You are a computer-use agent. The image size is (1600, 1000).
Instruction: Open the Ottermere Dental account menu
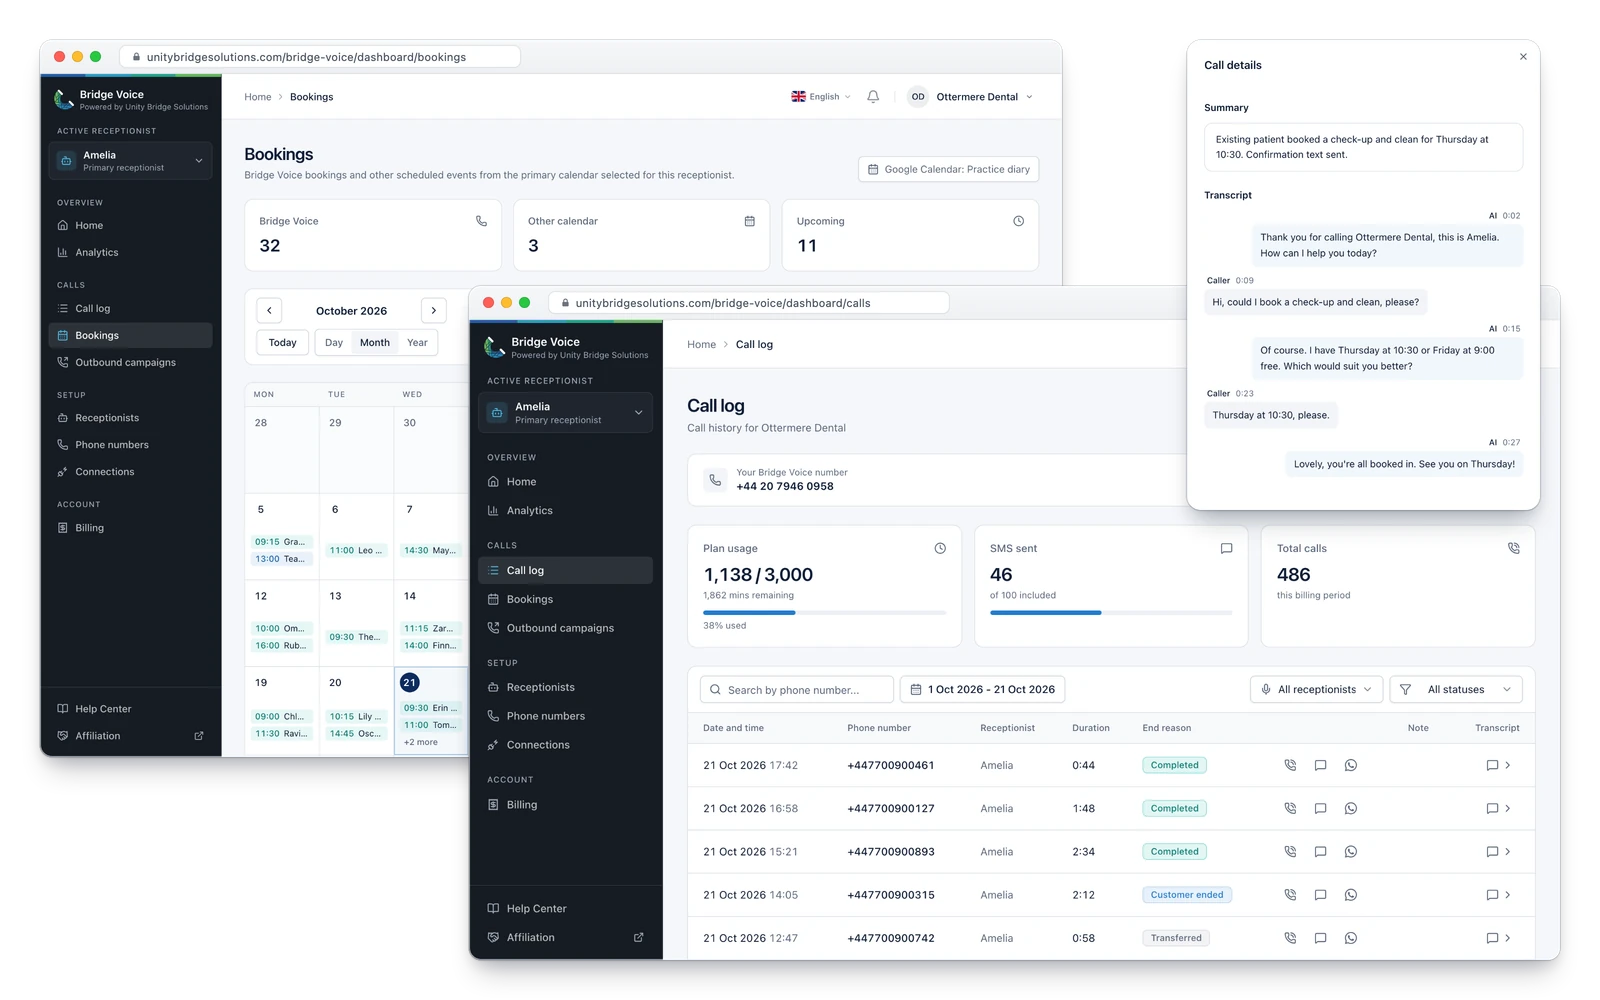coord(970,97)
